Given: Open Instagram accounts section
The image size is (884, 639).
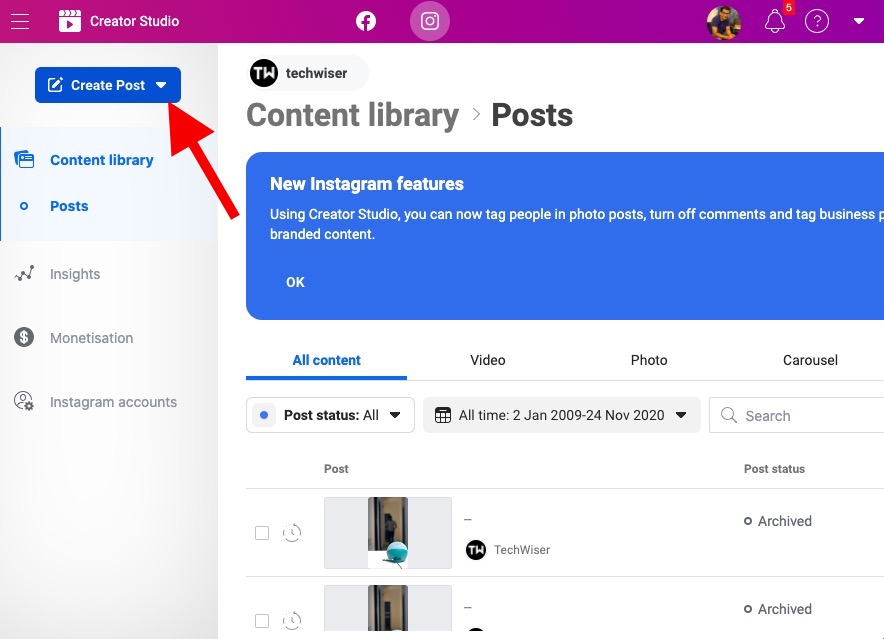Looking at the screenshot, I should pyautogui.click(x=113, y=402).
